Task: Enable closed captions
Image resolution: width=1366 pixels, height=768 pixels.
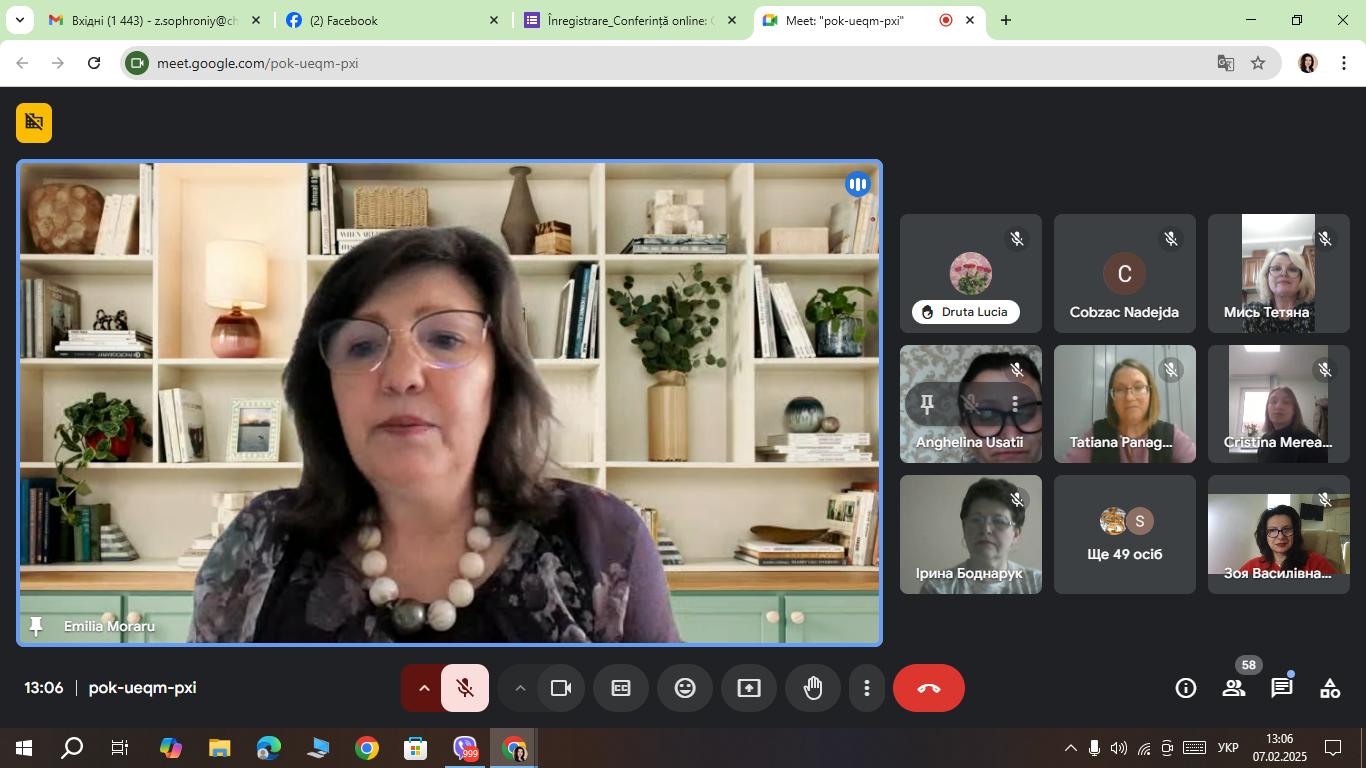Action: click(621, 688)
